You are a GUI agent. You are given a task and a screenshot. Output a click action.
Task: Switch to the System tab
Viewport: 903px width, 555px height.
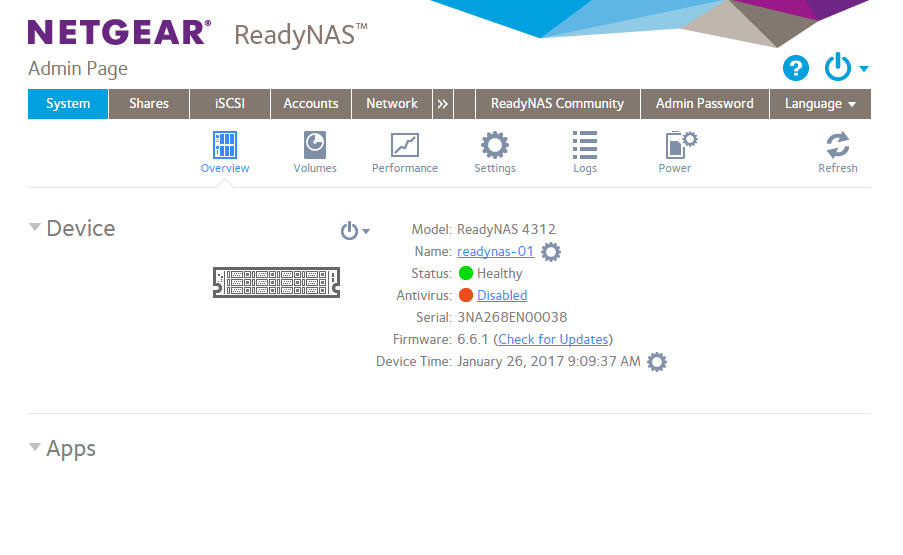pos(68,104)
